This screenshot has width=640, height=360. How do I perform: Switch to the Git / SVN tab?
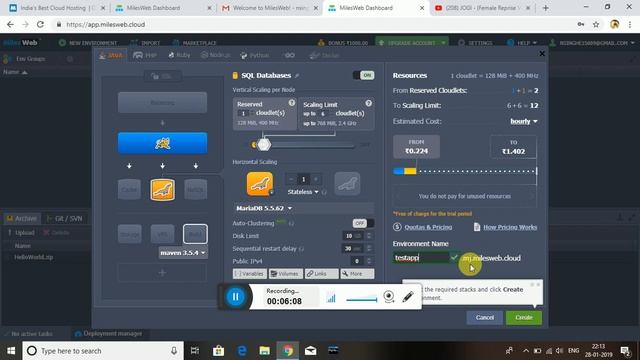click(x=64, y=218)
